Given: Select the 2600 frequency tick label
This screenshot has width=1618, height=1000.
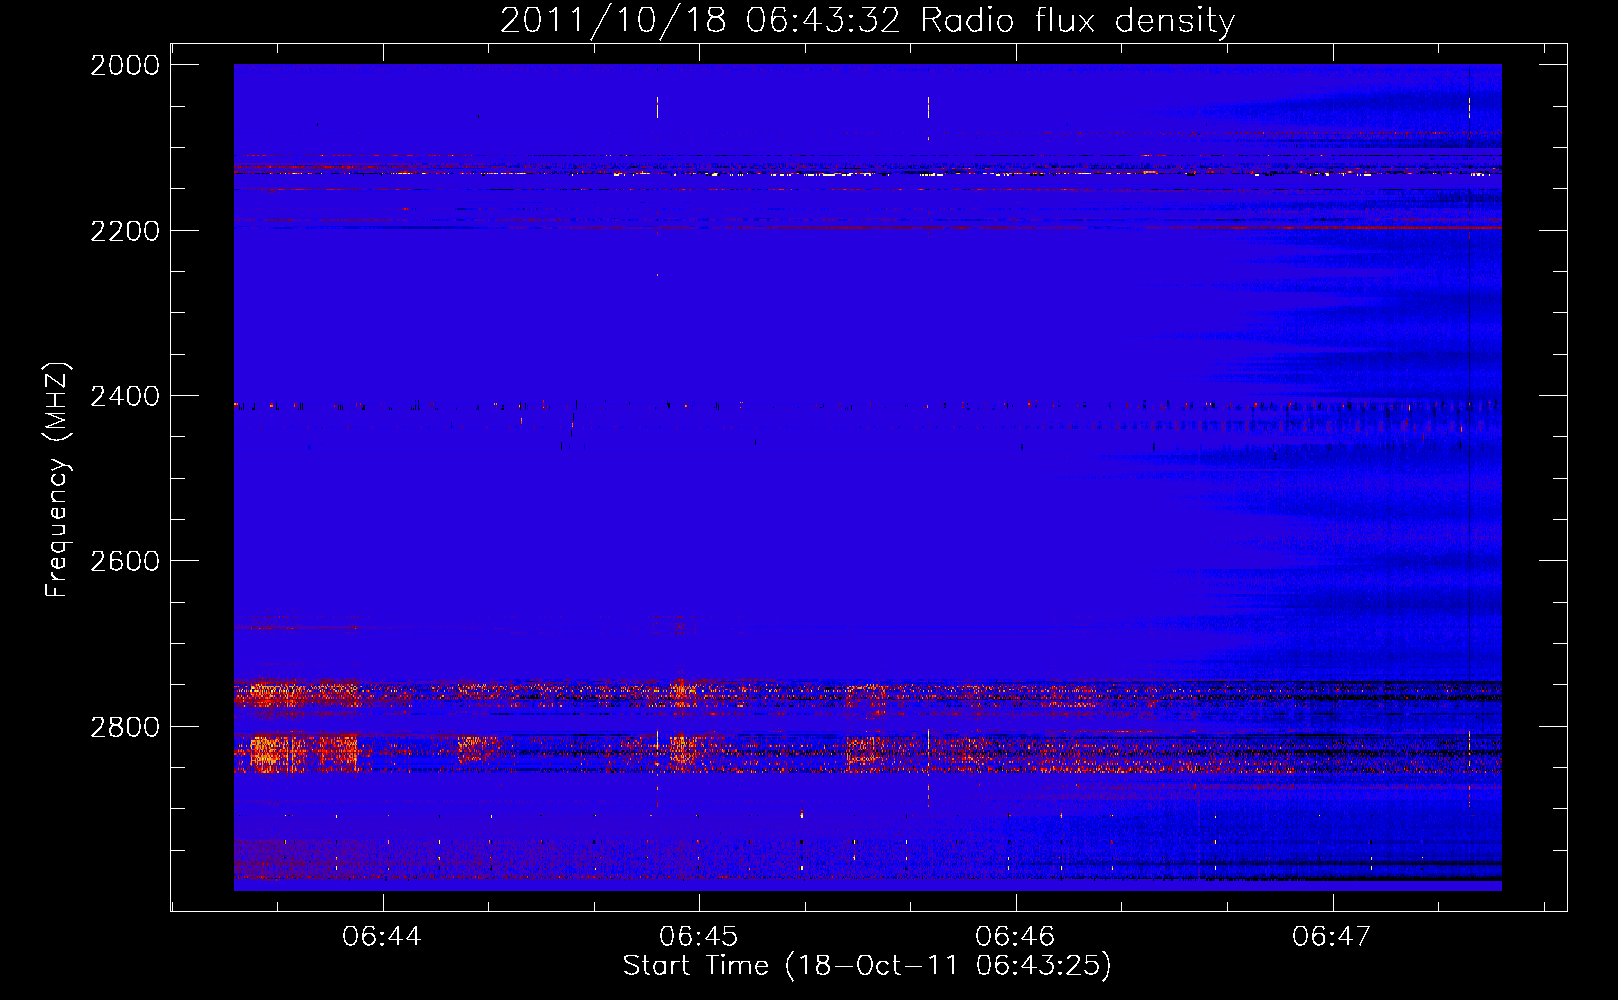Looking at the screenshot, I should pyautogui.click(x=125, y=561).
